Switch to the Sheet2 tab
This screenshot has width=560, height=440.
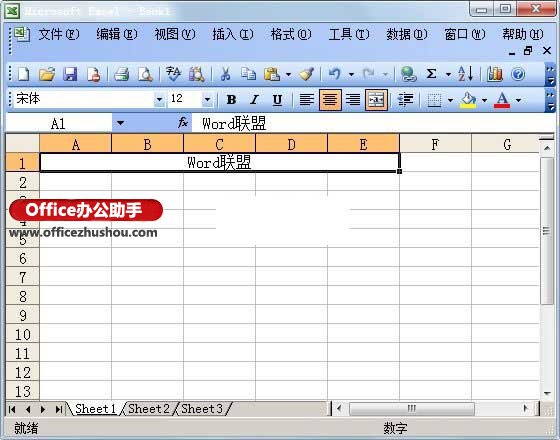[149, 409]
